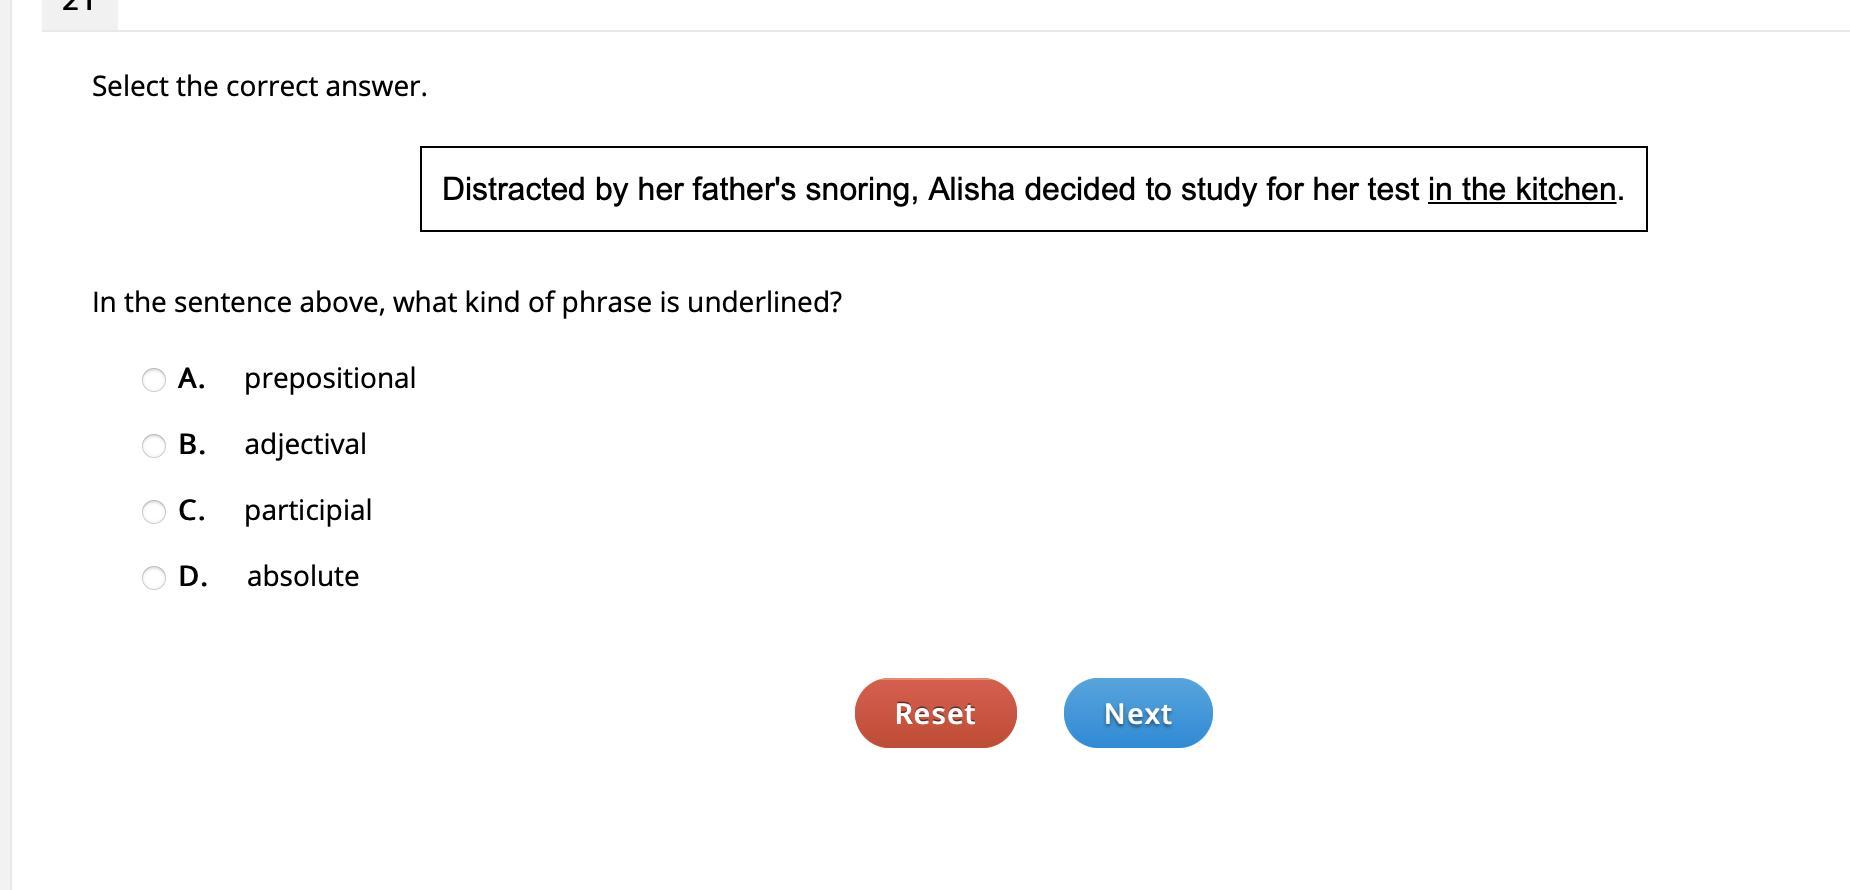Select radio button for option B

click(154, 446)
